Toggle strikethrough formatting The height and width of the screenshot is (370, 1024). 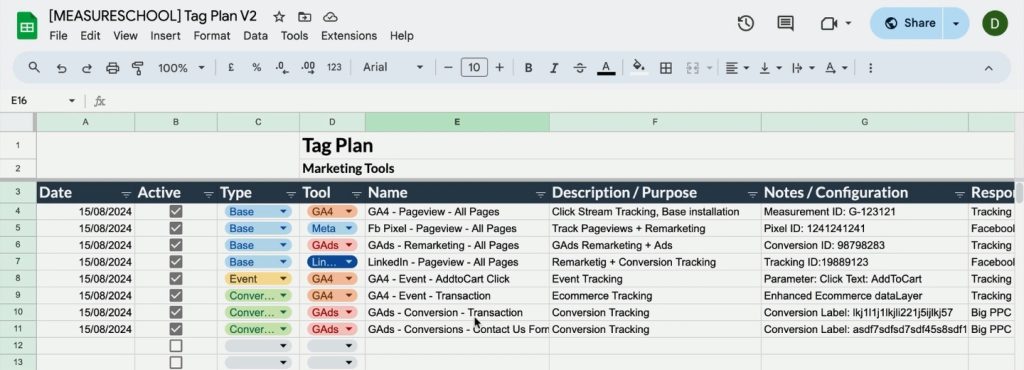579,68
